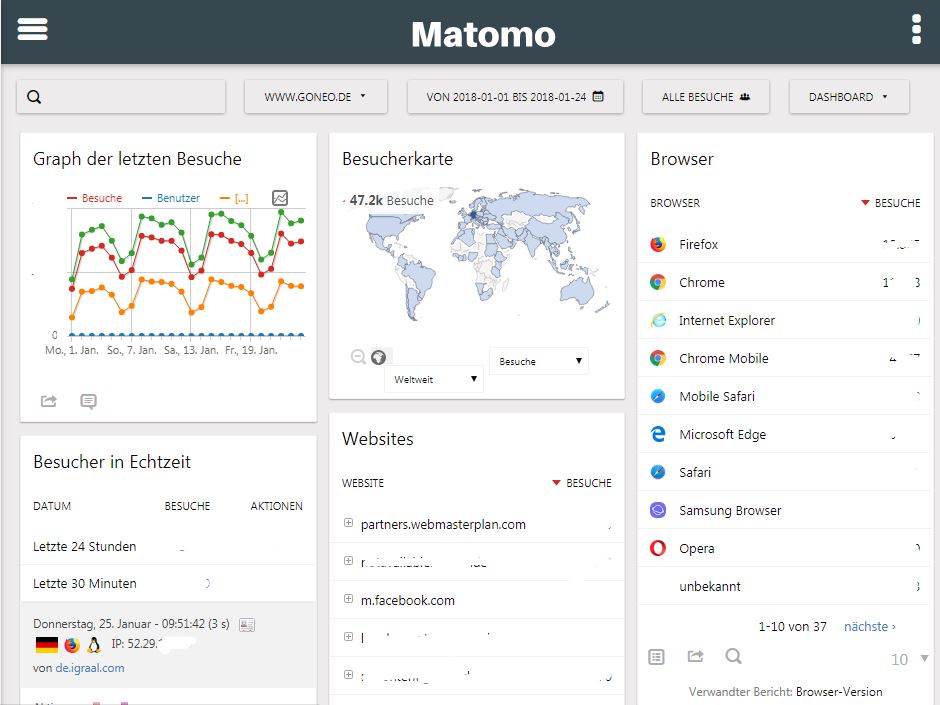Toggle the [...] series in graph legend
940x705 pixels.
[234, 198]
